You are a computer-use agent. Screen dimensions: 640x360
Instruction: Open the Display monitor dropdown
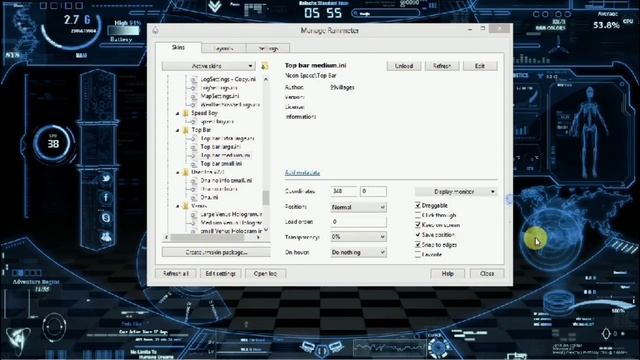tap(456, 191)
